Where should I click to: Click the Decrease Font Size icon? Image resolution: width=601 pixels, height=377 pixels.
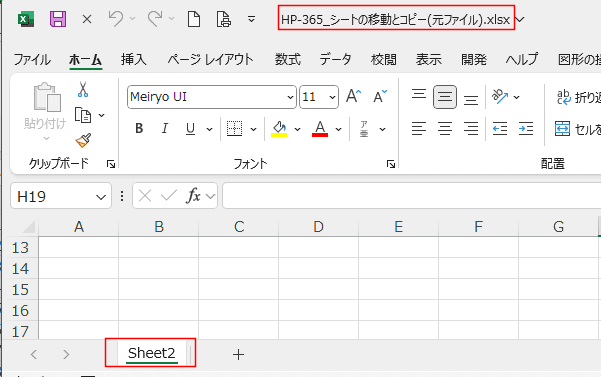tap(380, 96)
